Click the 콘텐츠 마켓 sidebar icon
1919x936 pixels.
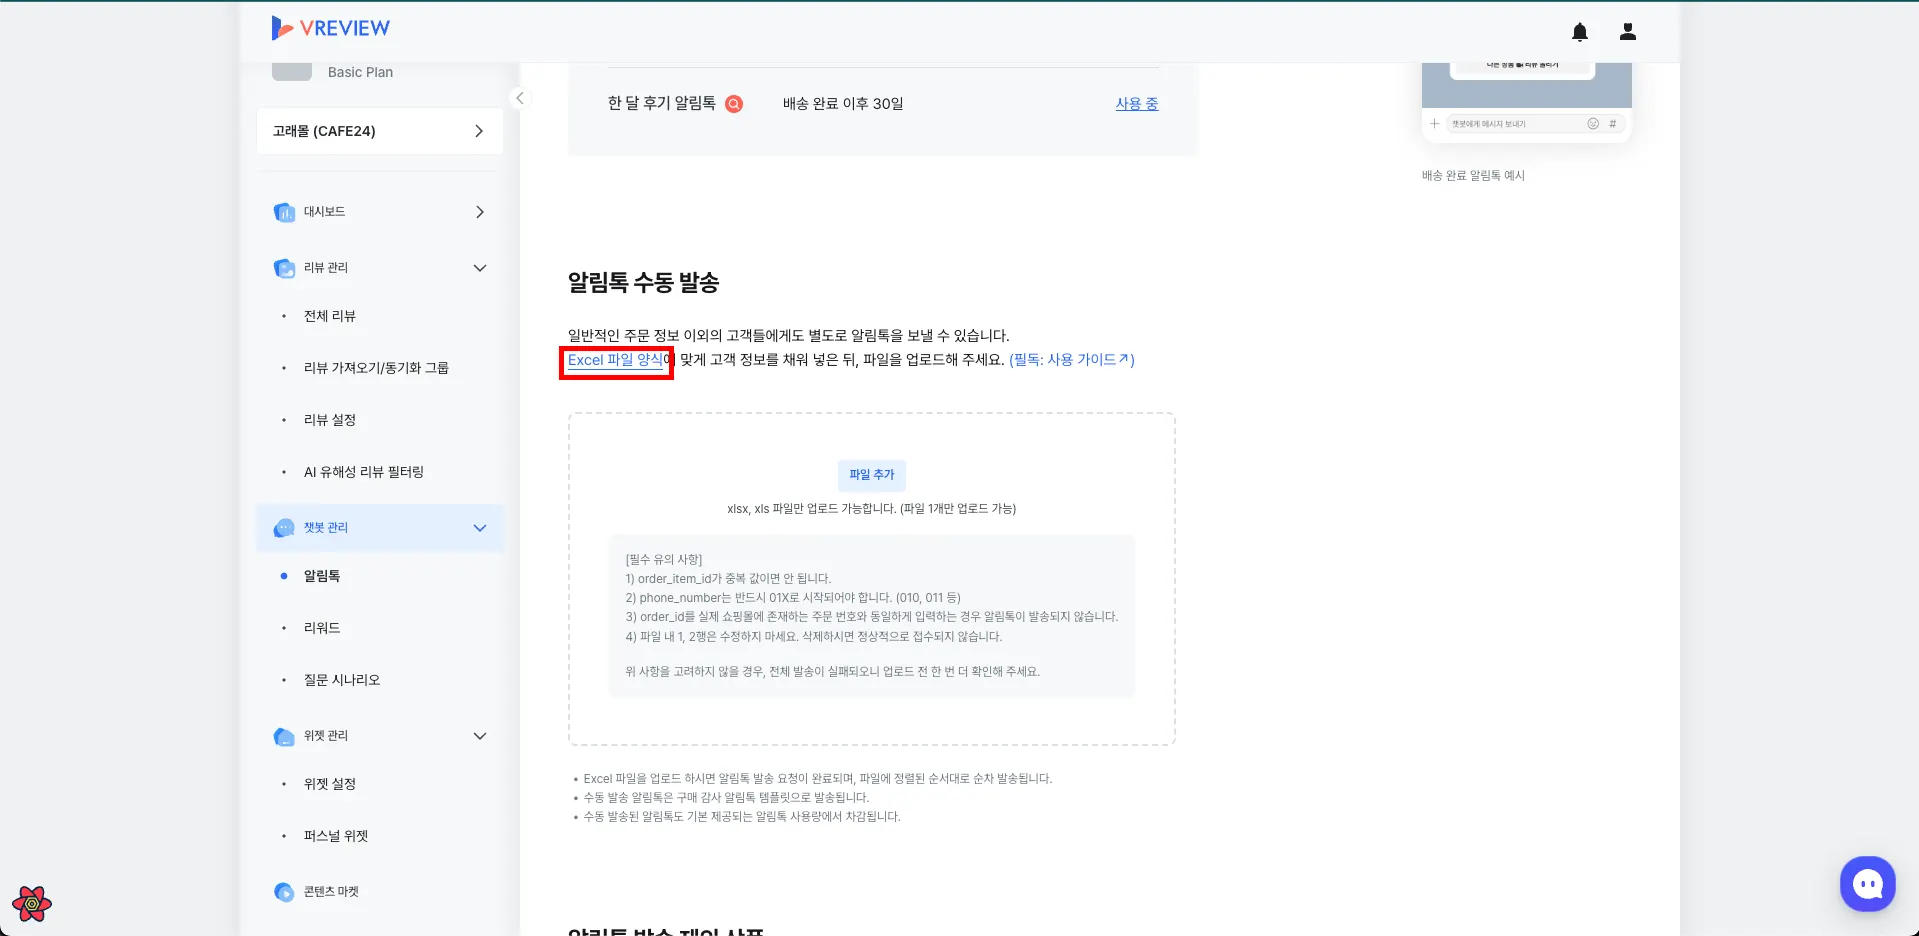[284, 892]
